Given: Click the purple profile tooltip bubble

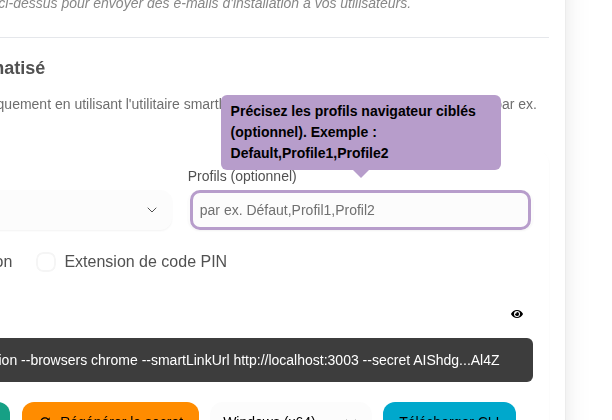Looking at the screenshot, I should [x=360, y=132].
